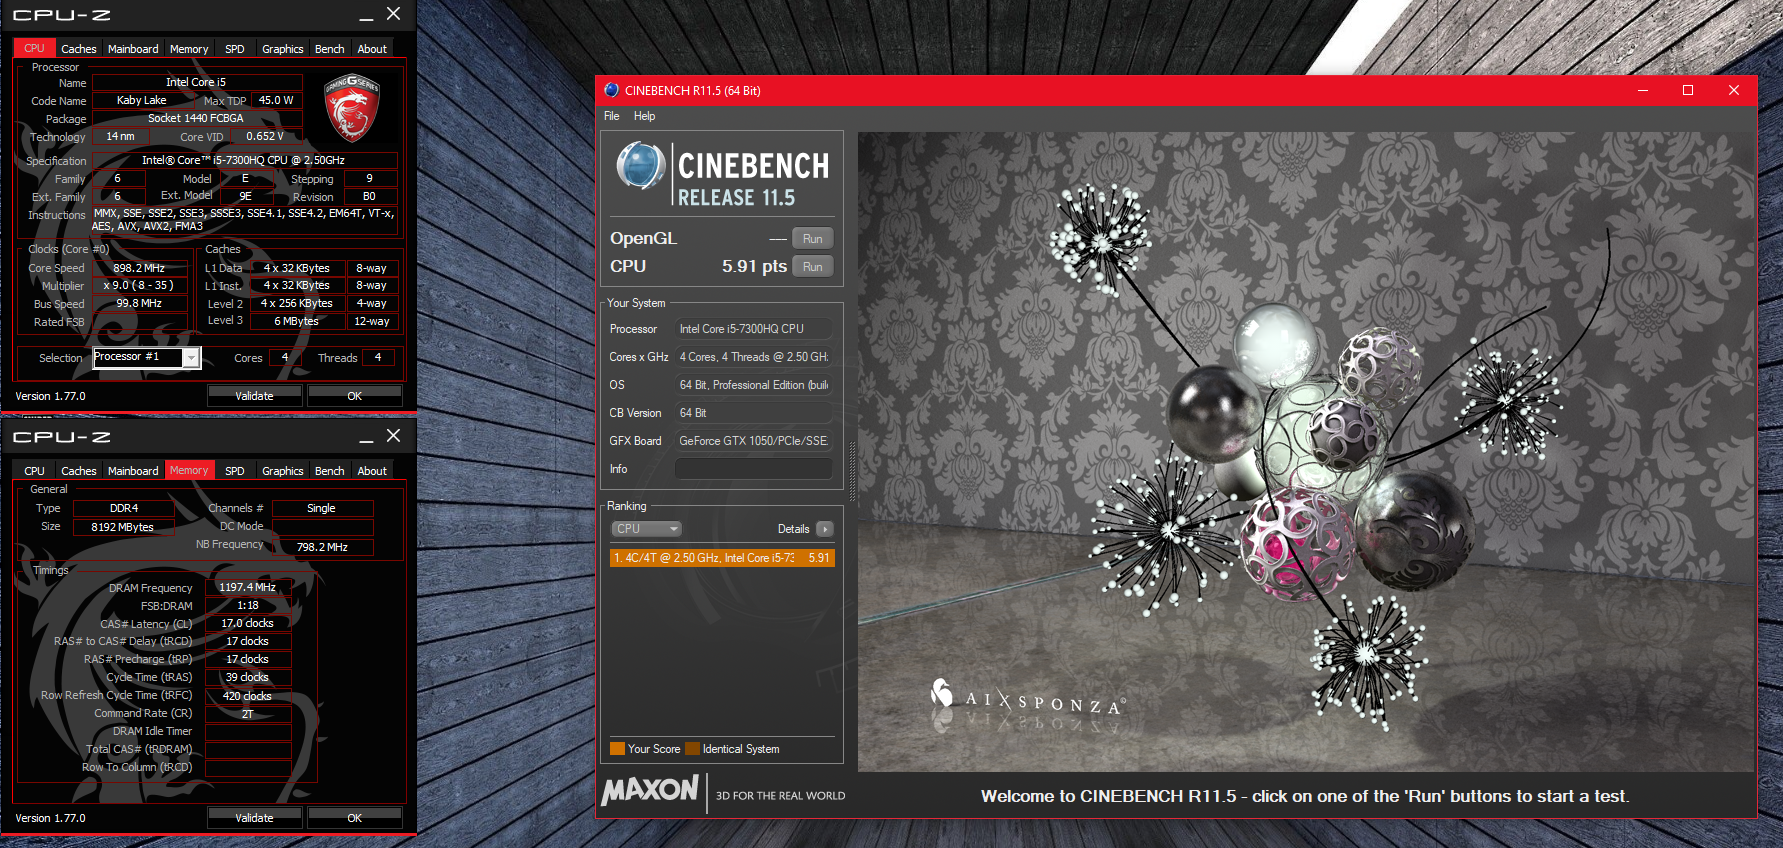This screenshot has height=848, width=1783.
Task: Open the Cinebench Help menu
Action: point(645,116)
